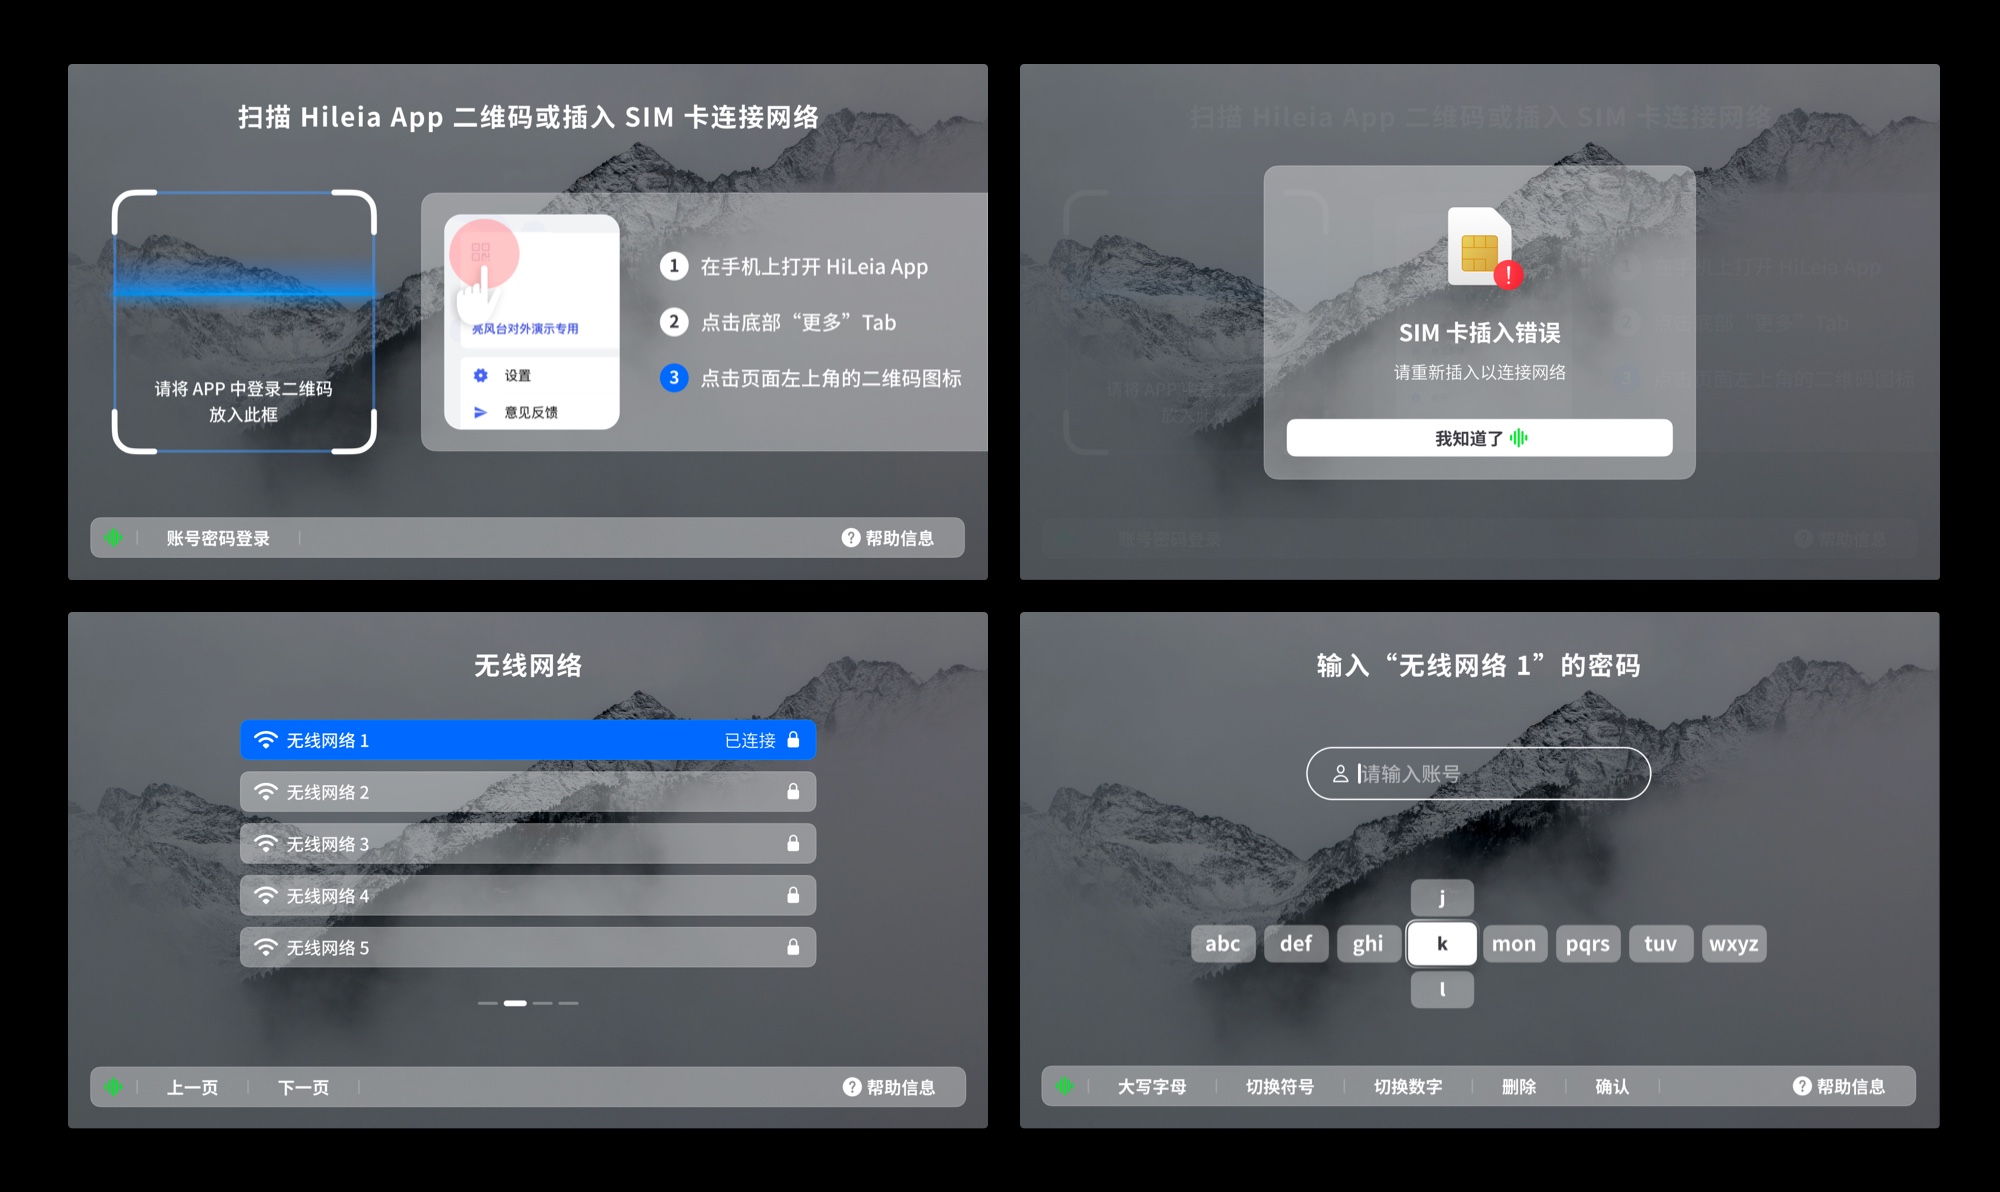Click the QR icon in phone preview

[x=481, y=252]
